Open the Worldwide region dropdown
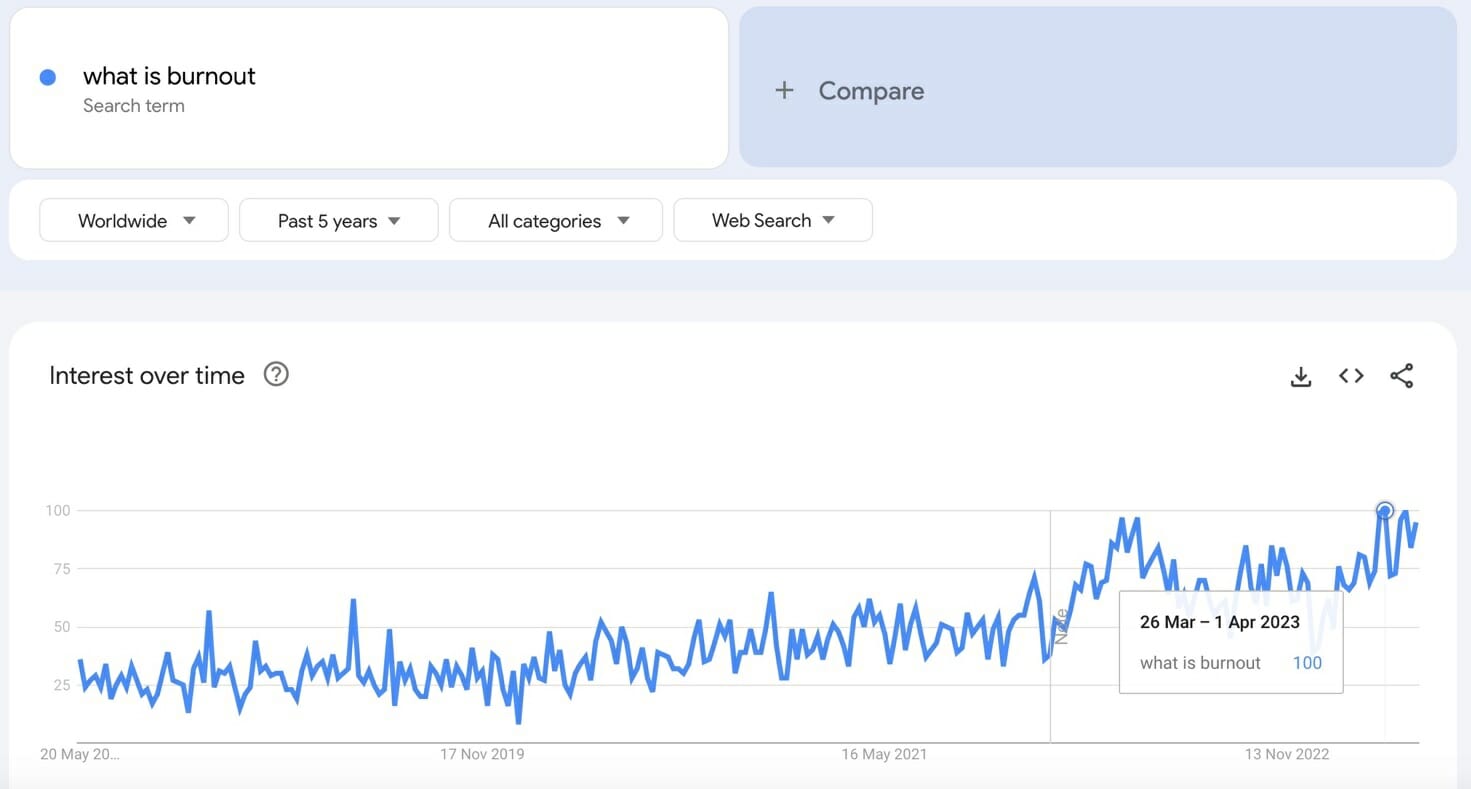 click(134, 221)
